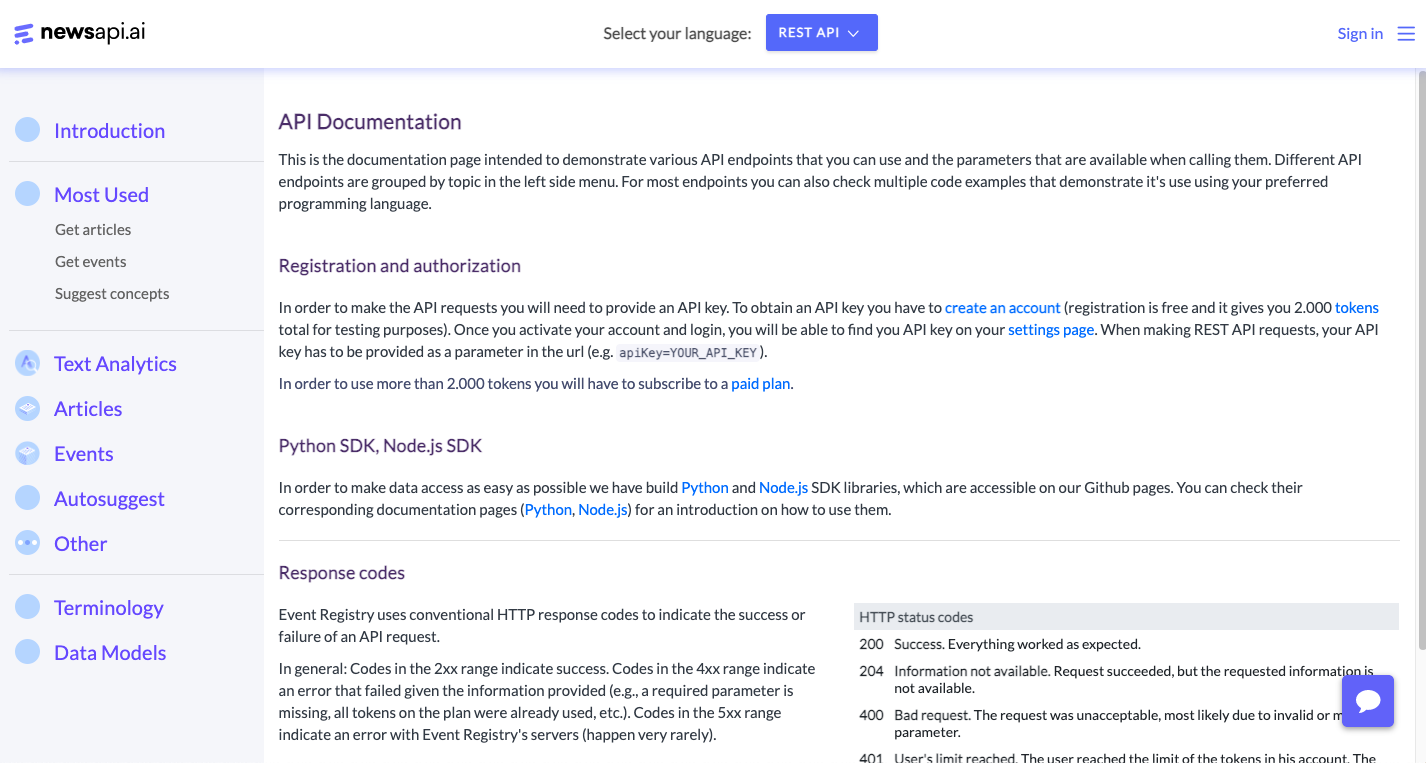The image size is (1426, 763).
Task: Follow the create an account link
Action: click(1002, 308)
